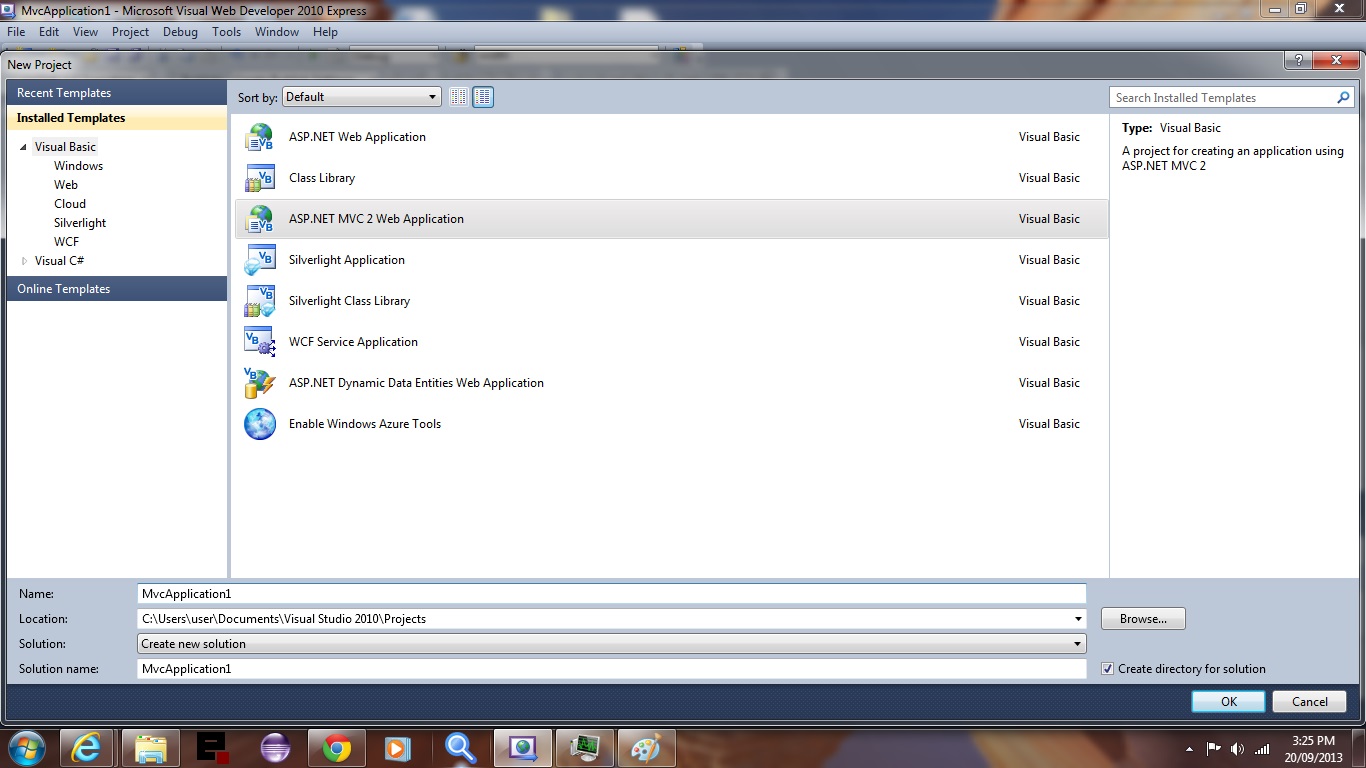This screenshot has height=768, width=1366.
Task: Select Windows under Visual Basic
Action: (x=78, y=166)
